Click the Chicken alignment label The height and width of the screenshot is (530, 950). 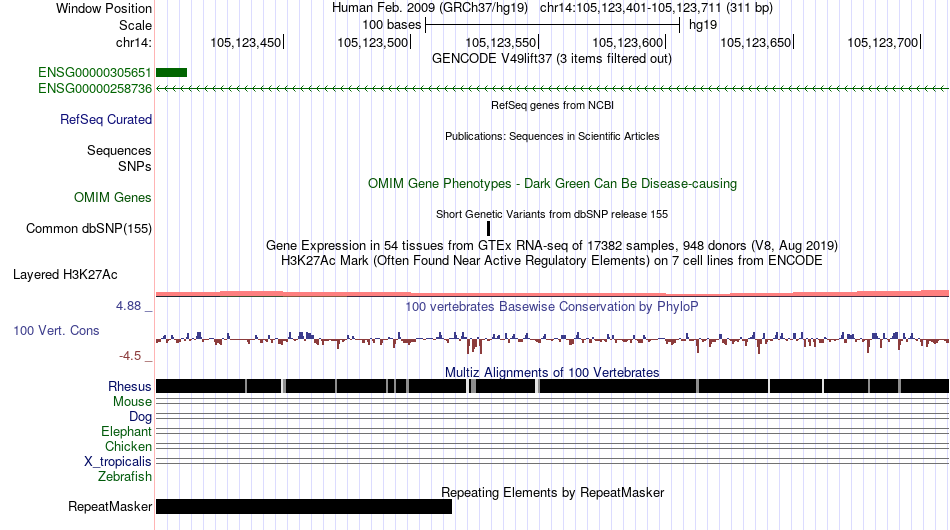(128, 446)
